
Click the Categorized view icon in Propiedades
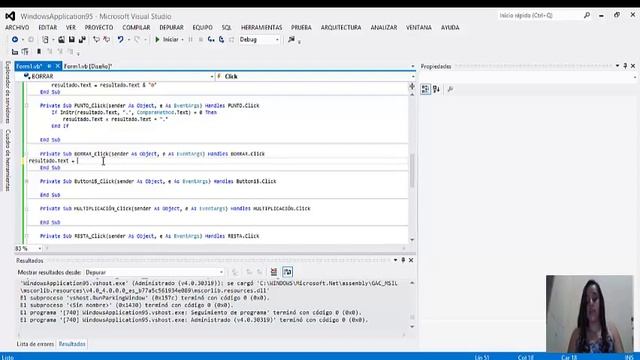[425, 89]
